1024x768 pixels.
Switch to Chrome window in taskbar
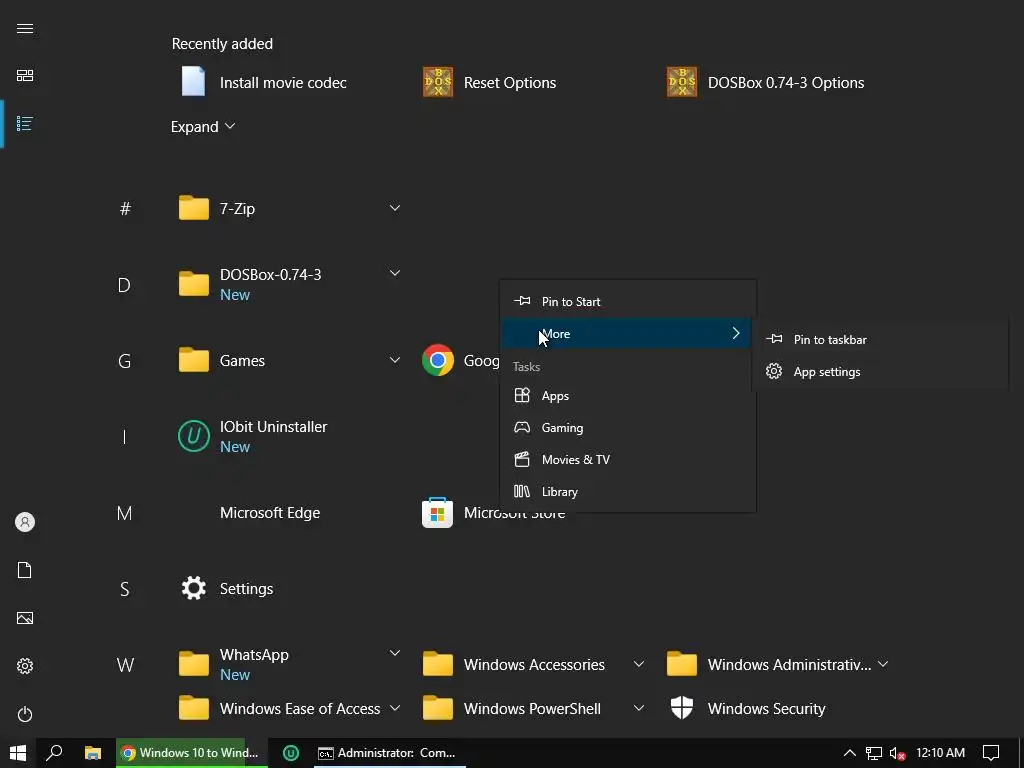coord(191,753)
